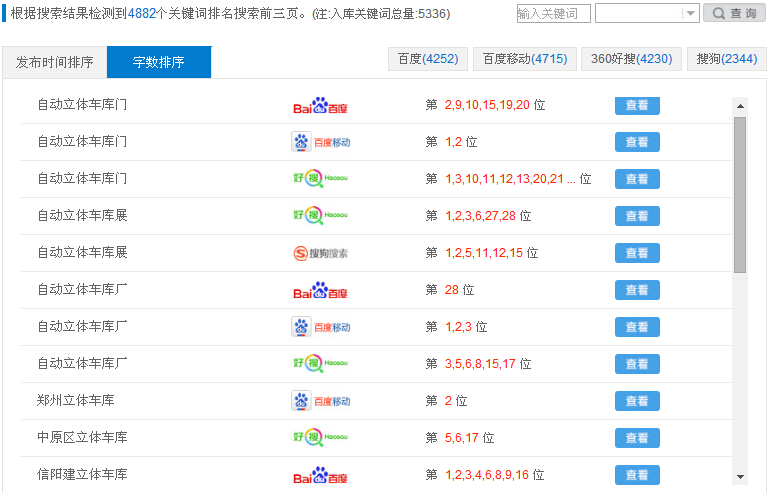768x493 pixels.
Task: Switch to 发布时间排序 tab
Action: (x=54, y=62)
